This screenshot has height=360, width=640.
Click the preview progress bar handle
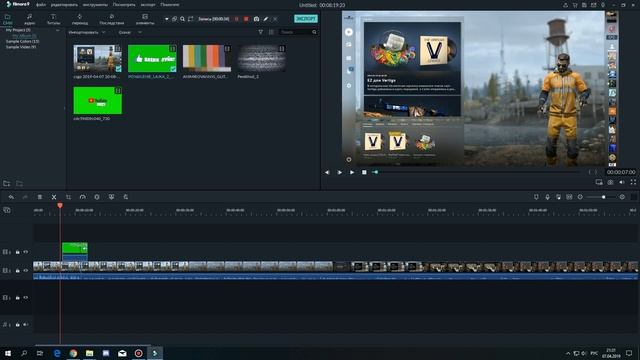375,172
